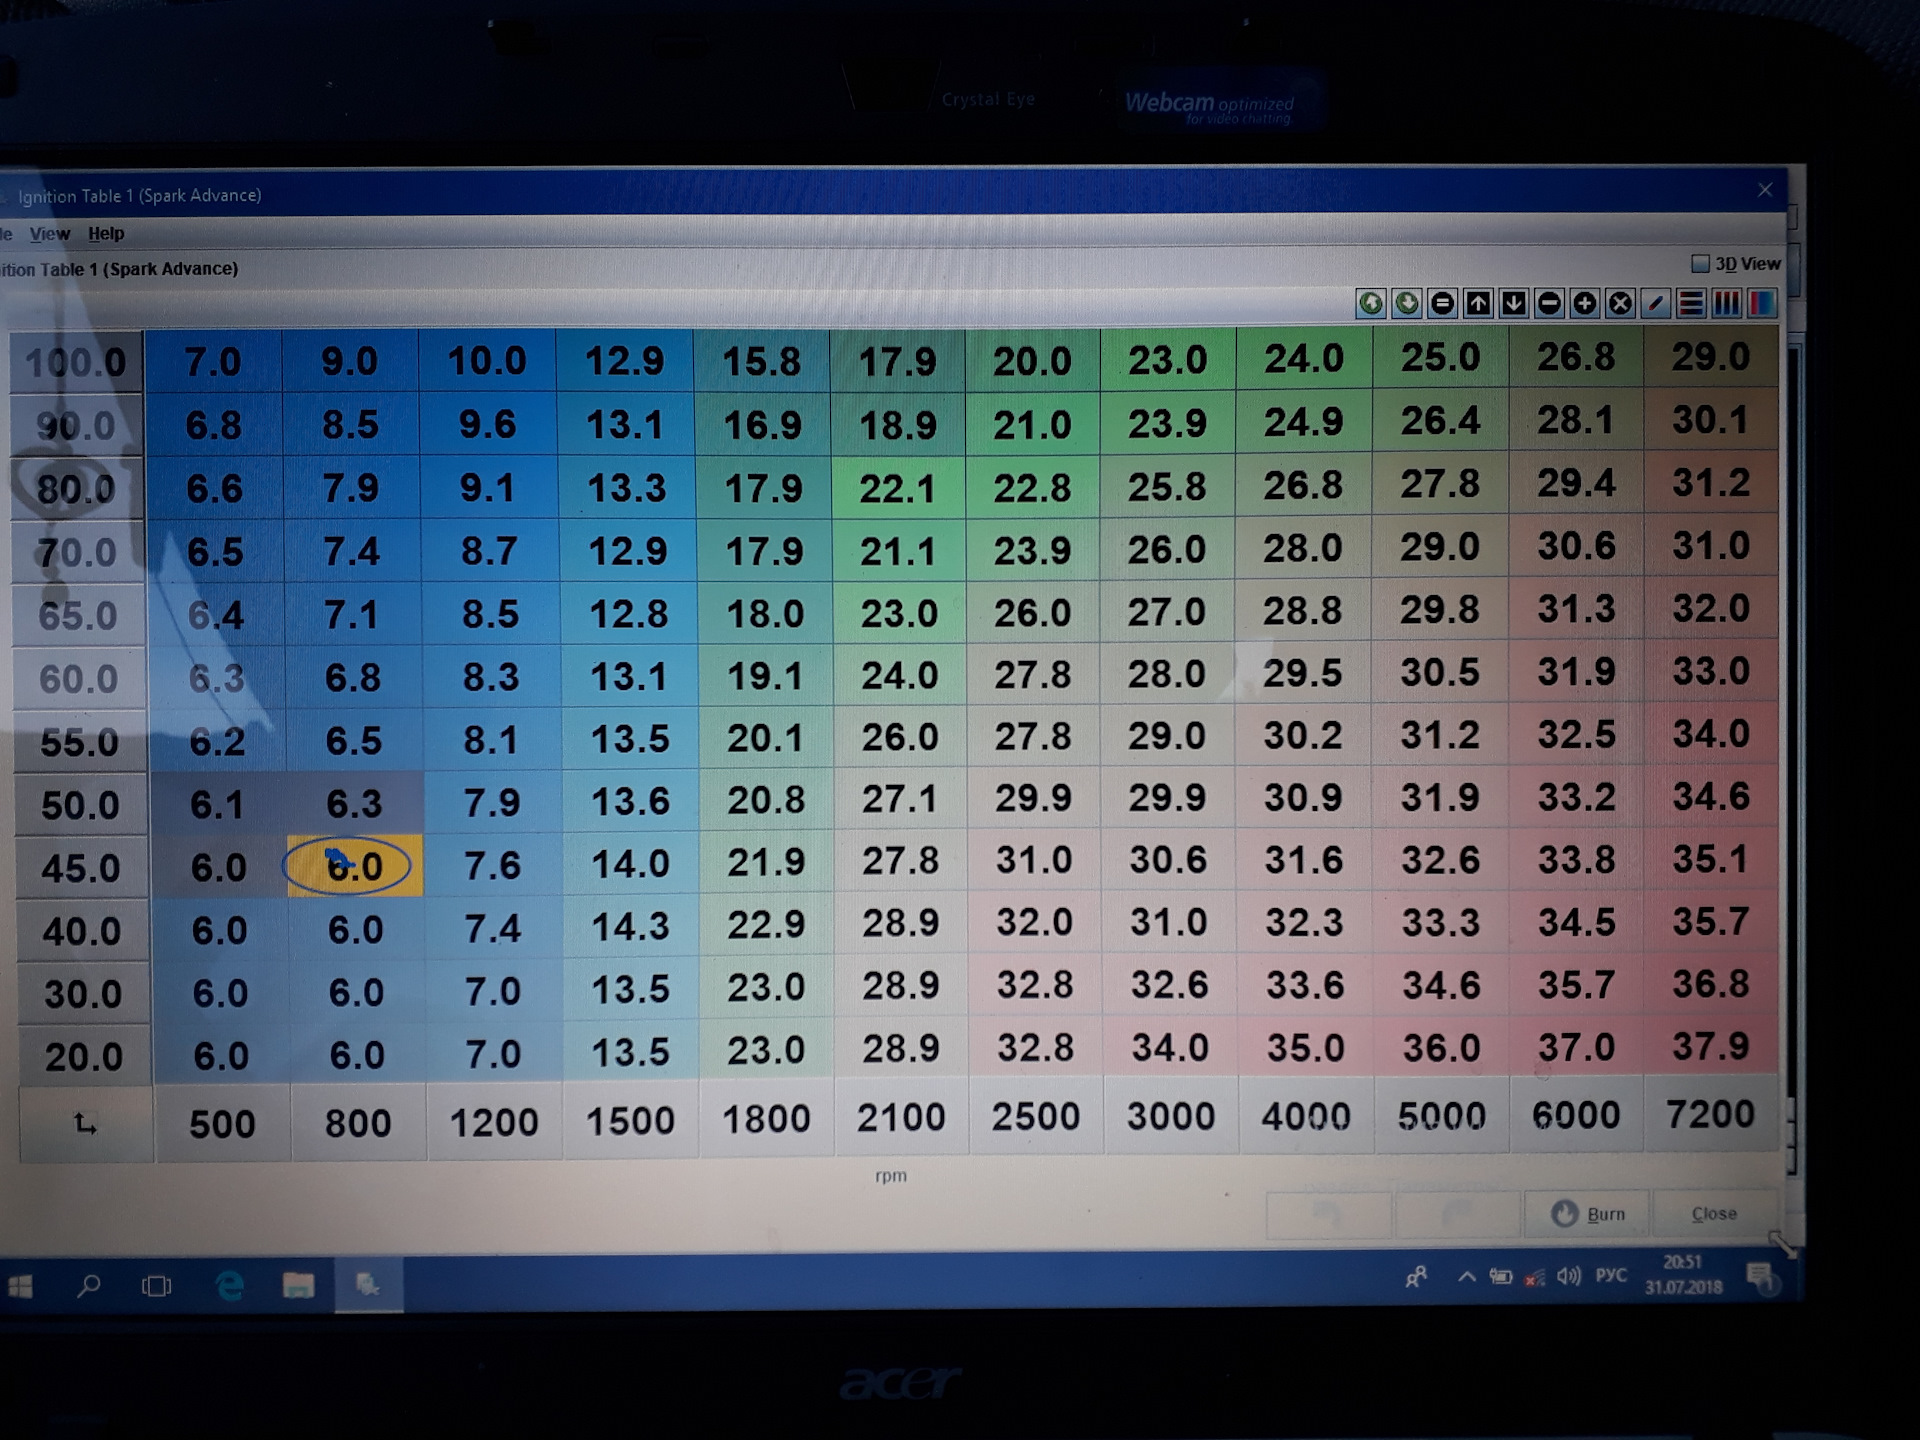Click the plus circle toolbar icon
Screen dimensions: 1920x1440
[1585, 303]
